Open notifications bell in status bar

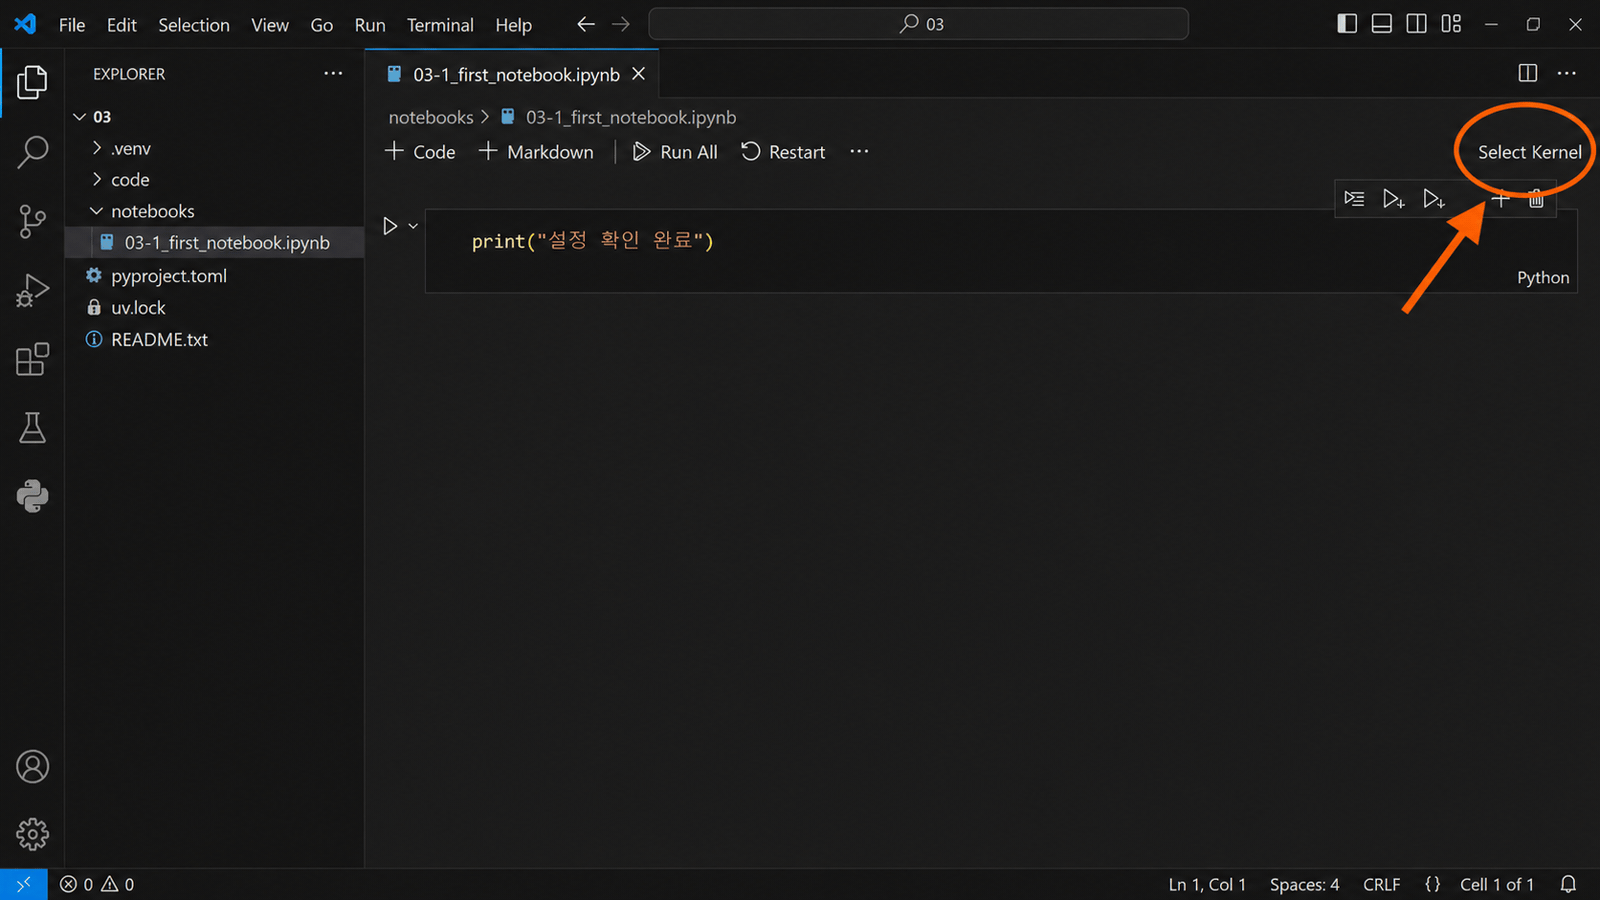(x=1568, y=884)
